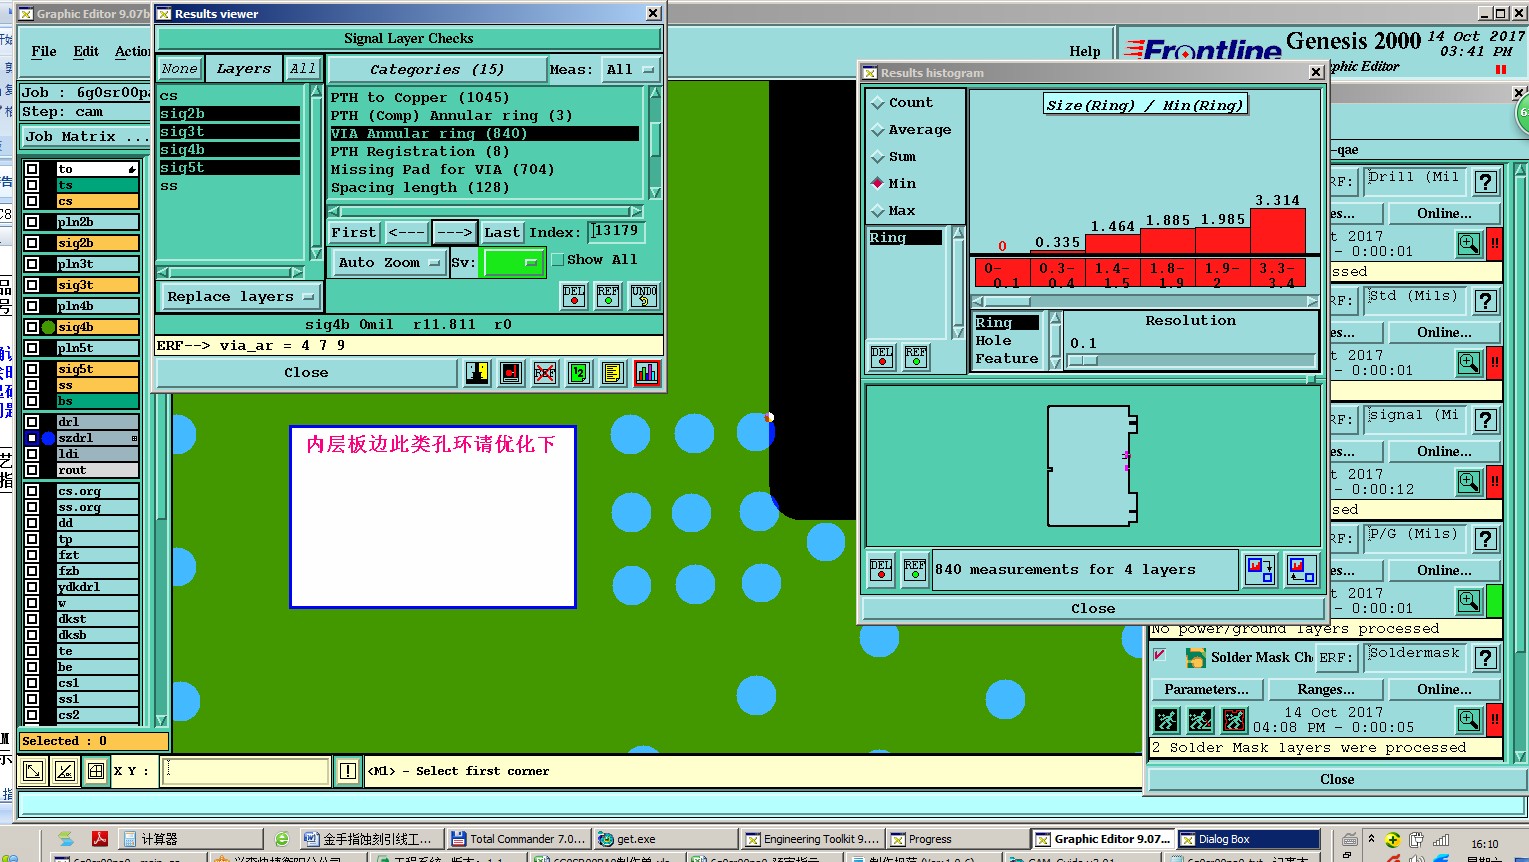Viewport: 1529px width, 862px height.
Task: Click the X Y coordinate input field
Action: [x=246, y=771]
